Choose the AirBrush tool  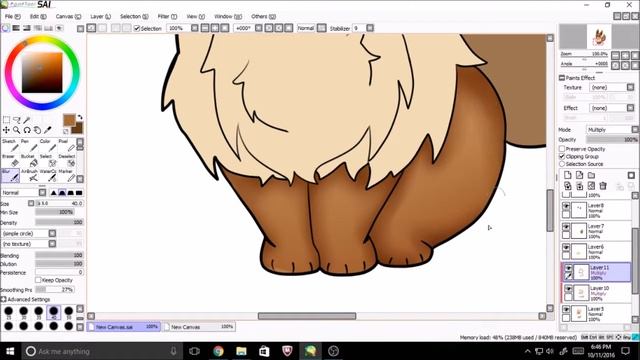pyautogui.click(x=29, y=176)
